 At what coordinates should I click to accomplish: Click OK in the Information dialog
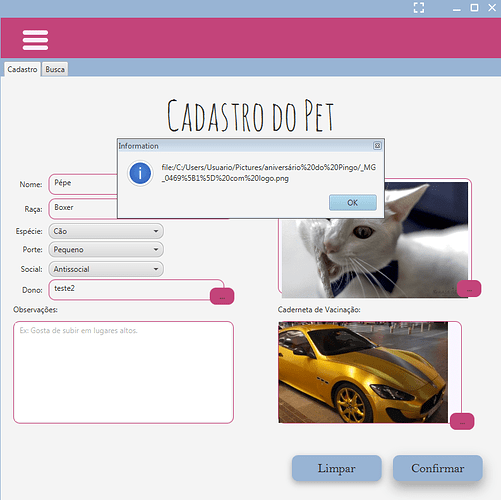click(353, 203)
